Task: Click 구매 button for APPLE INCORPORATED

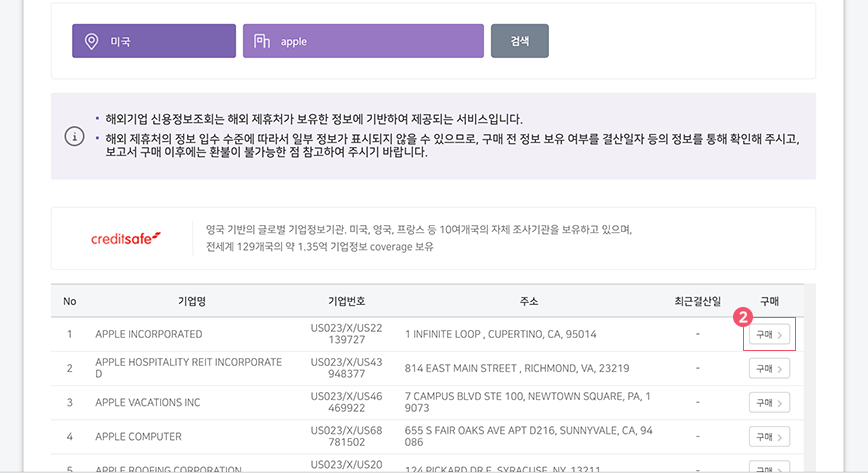Action: tap(769, 335)
